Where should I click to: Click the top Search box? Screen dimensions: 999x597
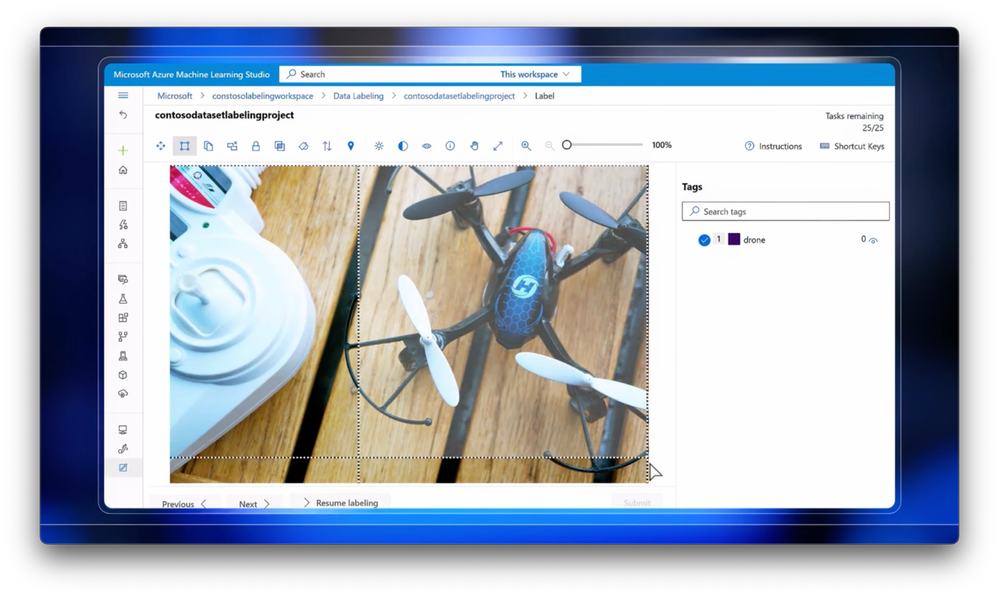(389, 74)
